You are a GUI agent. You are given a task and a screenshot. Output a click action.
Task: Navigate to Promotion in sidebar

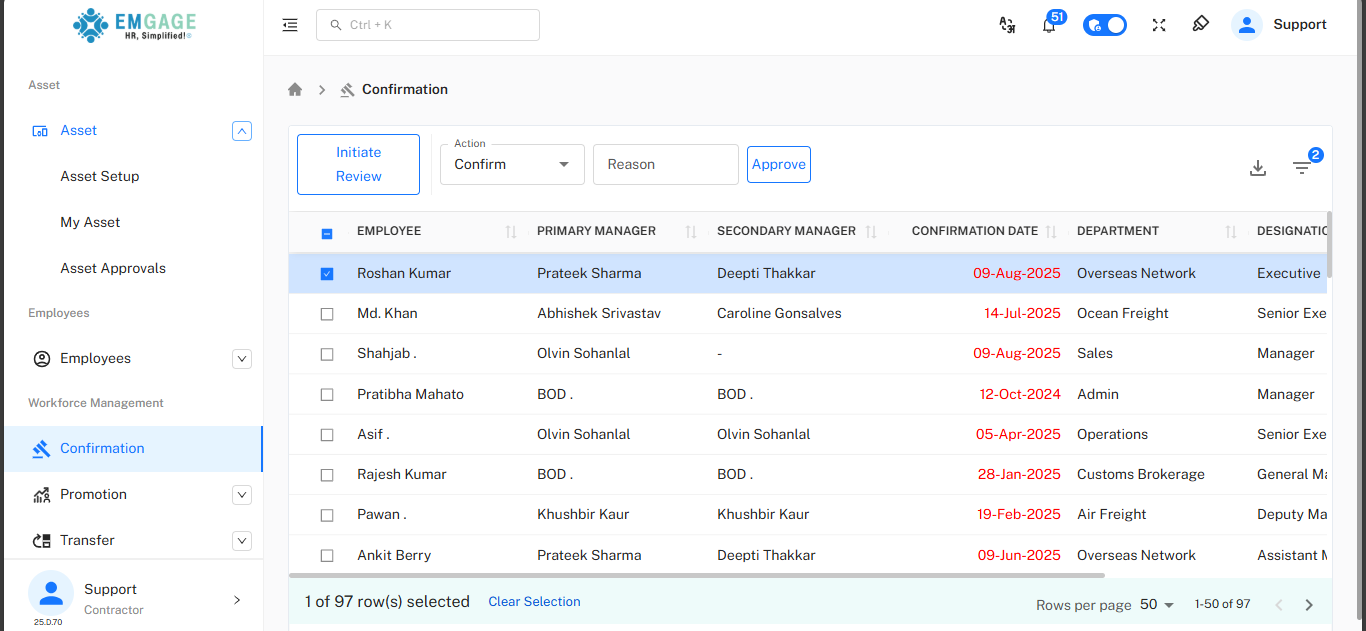(x=93, y=494)
